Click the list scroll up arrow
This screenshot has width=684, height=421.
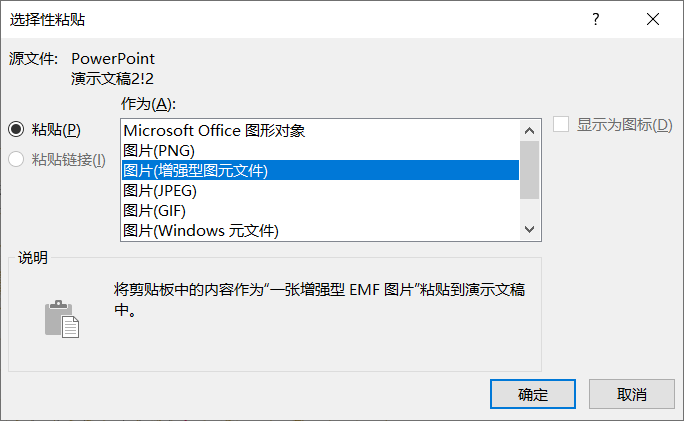[x=530, y=130]
